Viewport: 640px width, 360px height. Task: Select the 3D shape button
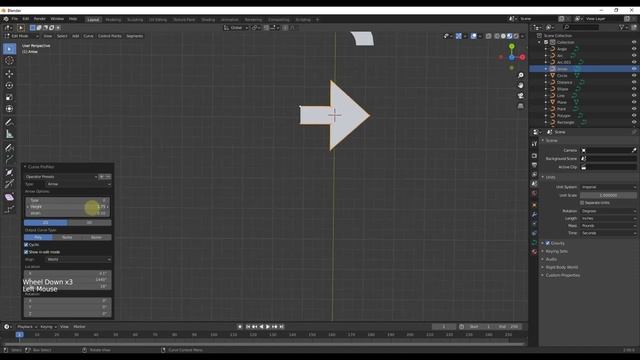(x=89, y=223)
